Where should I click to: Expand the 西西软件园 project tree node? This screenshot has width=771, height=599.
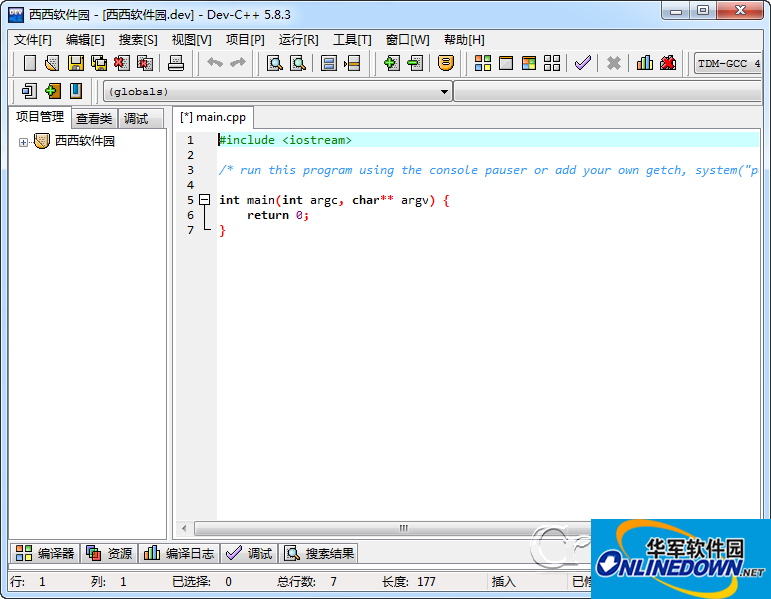(23, 142)
